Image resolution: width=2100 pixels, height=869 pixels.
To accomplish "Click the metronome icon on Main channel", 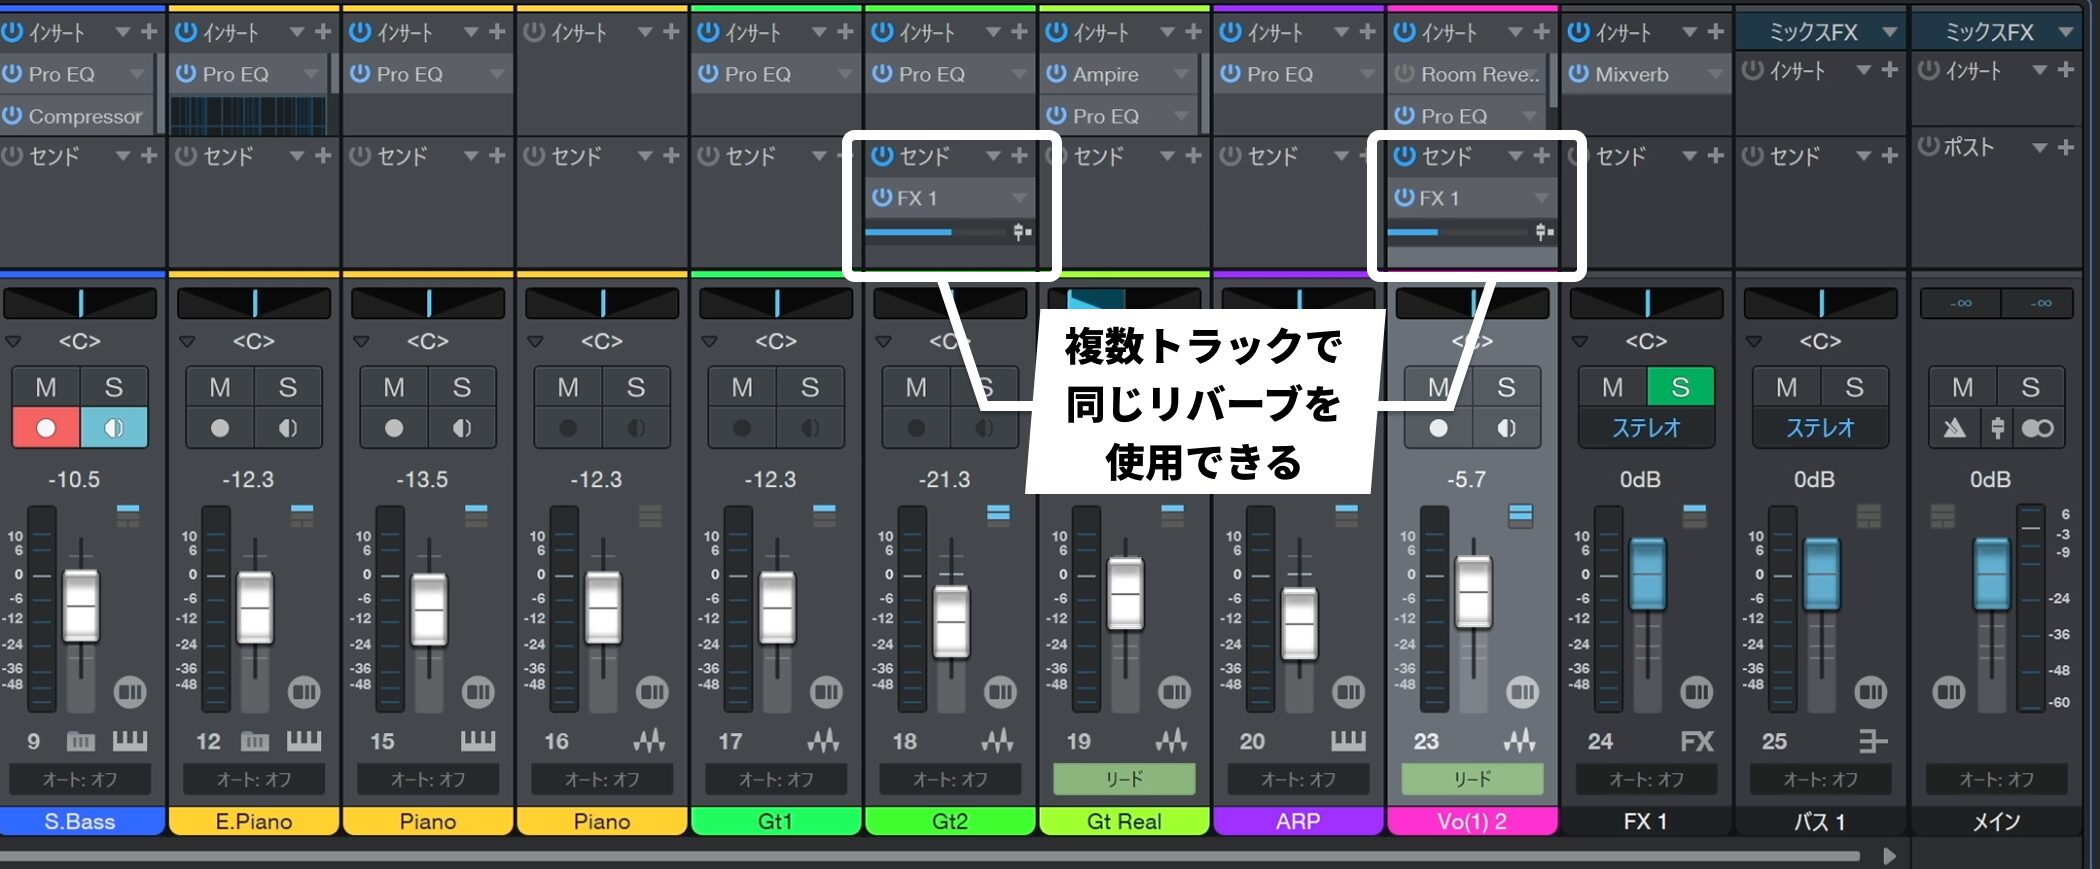I will [1954, 429].
